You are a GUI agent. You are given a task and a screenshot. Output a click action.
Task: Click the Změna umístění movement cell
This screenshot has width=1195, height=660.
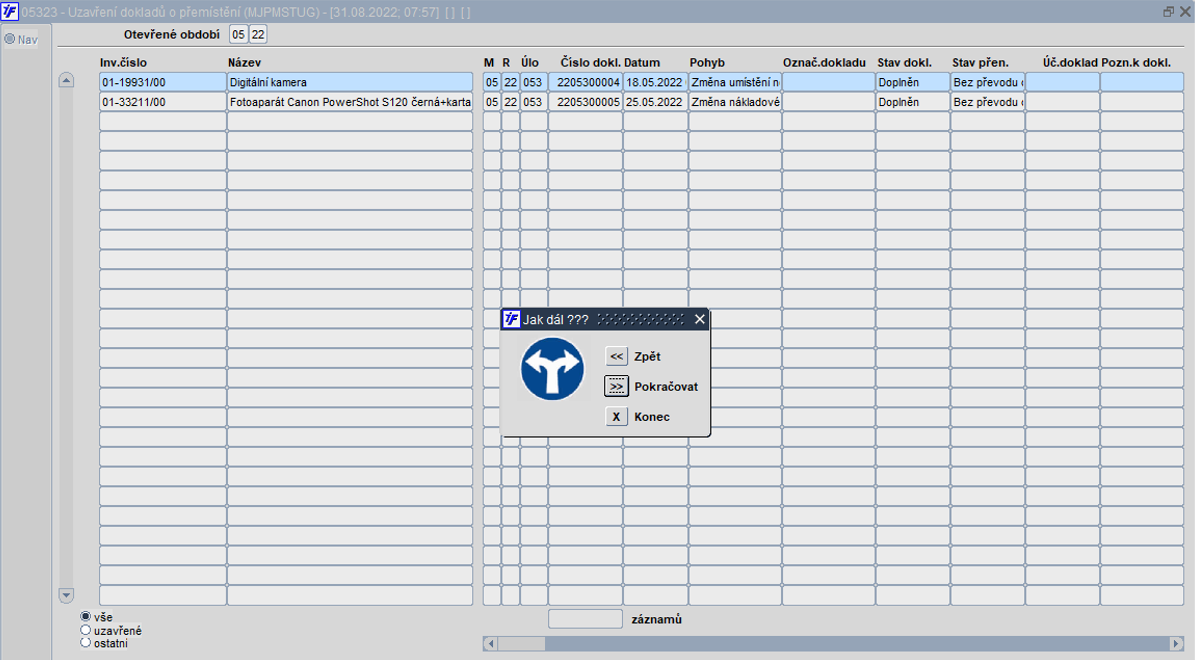735,82
